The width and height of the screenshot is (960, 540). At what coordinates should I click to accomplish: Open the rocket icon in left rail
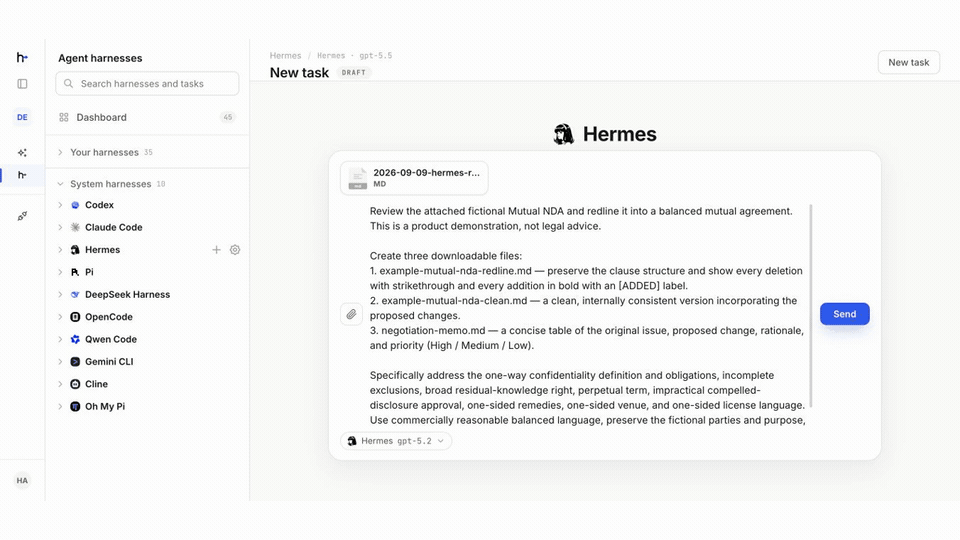22,216
